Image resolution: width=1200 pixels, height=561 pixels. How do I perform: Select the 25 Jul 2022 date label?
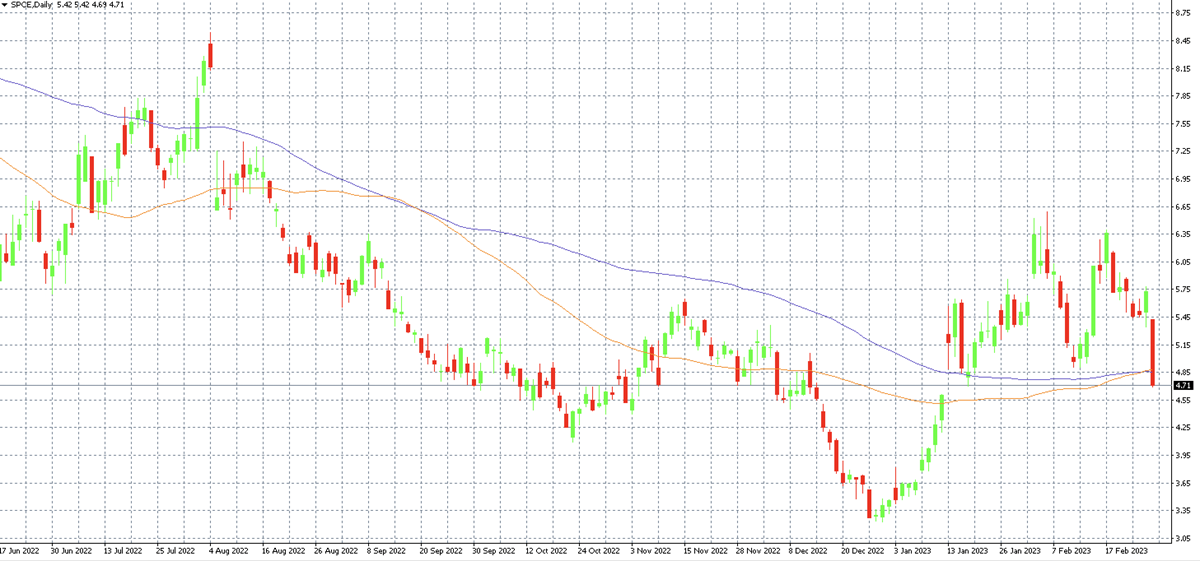coord(174,550)
